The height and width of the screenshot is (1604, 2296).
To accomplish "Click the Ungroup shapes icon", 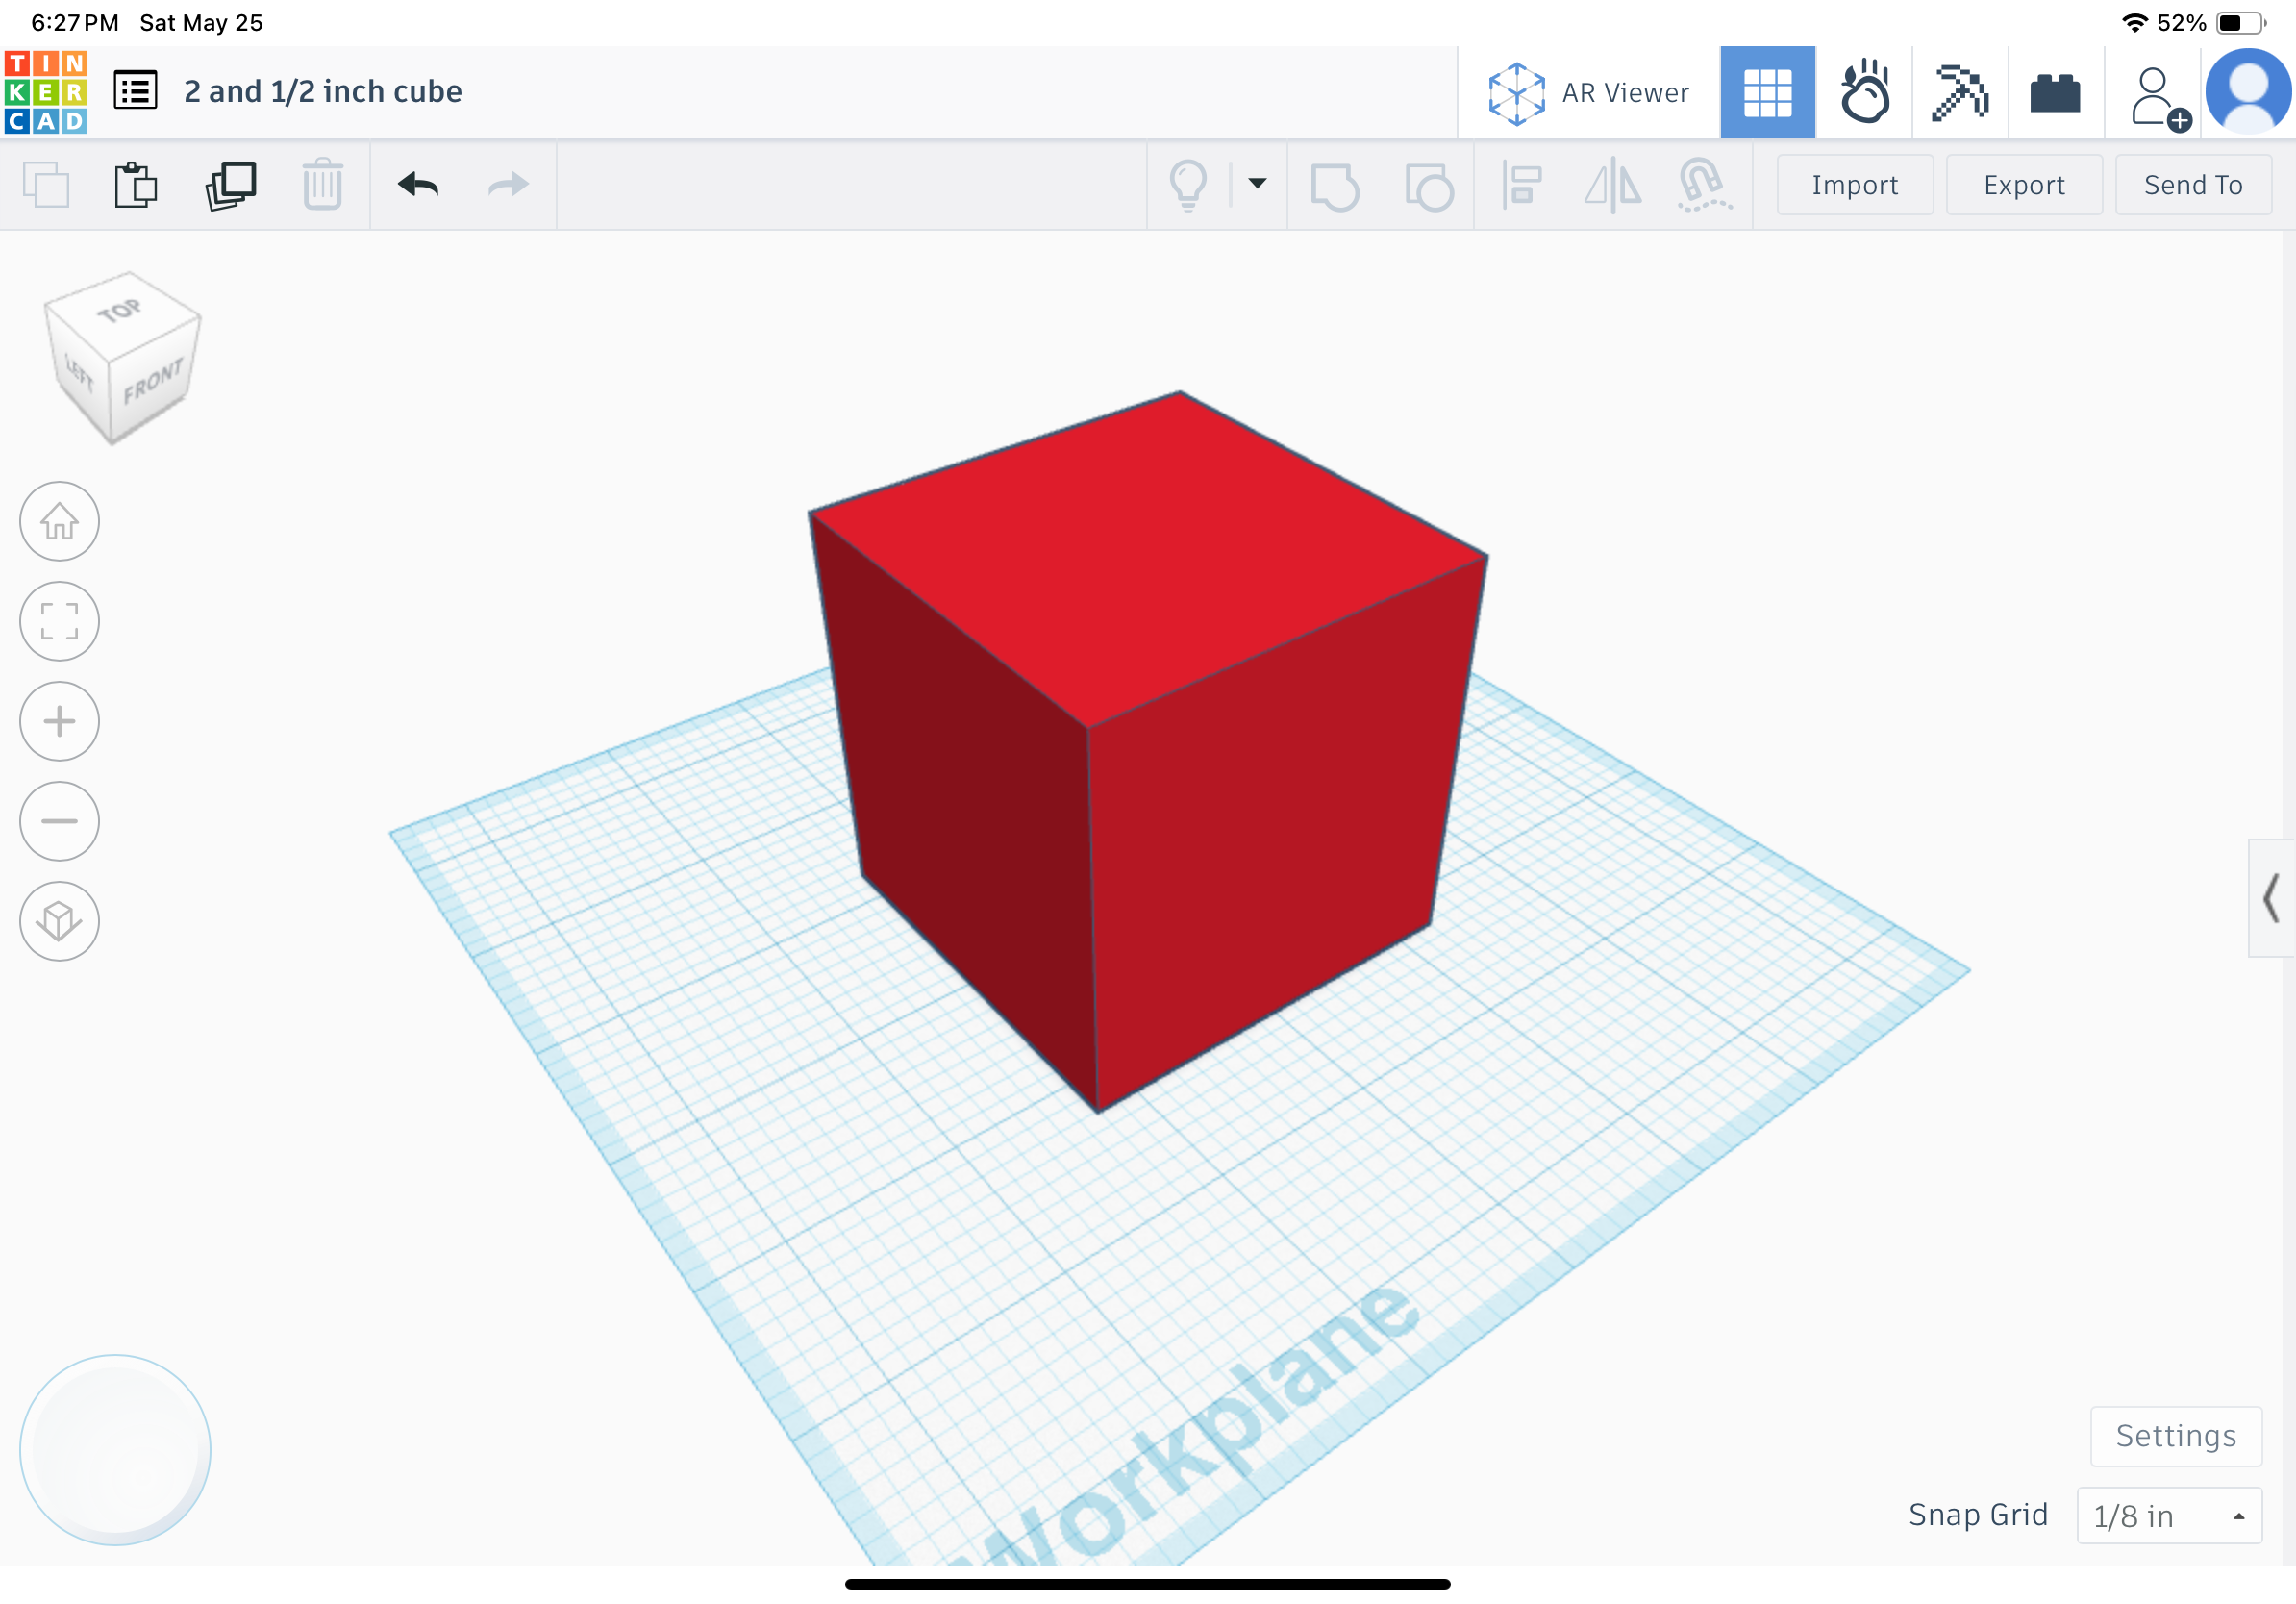I will point(1429,186).
